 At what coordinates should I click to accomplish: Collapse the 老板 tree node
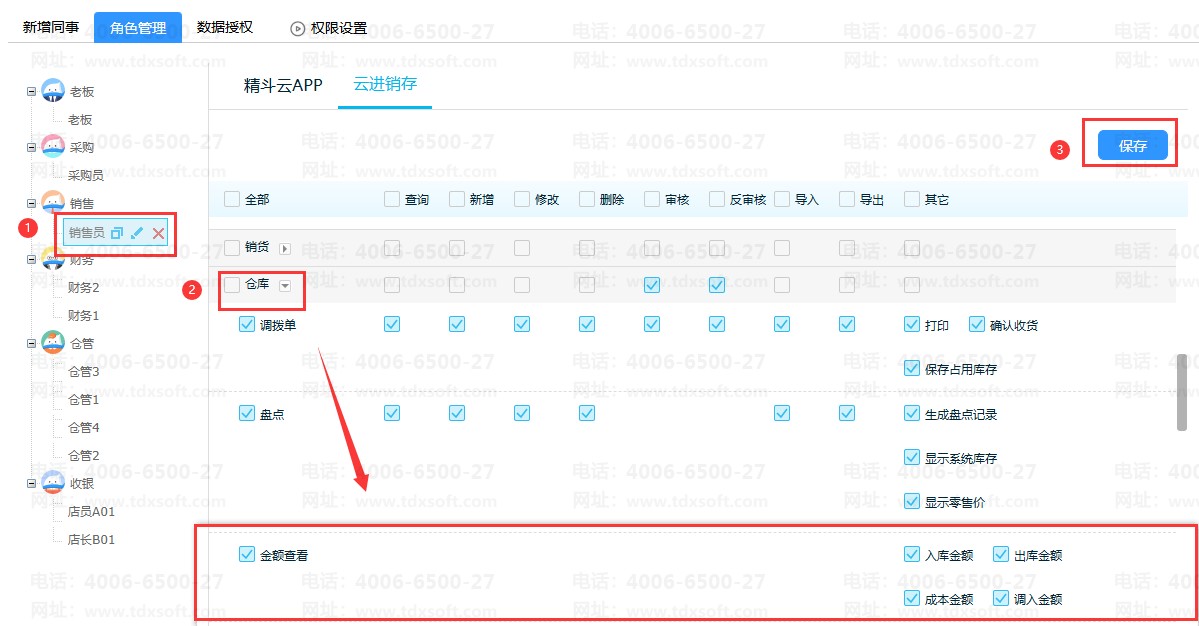[31, 91]
